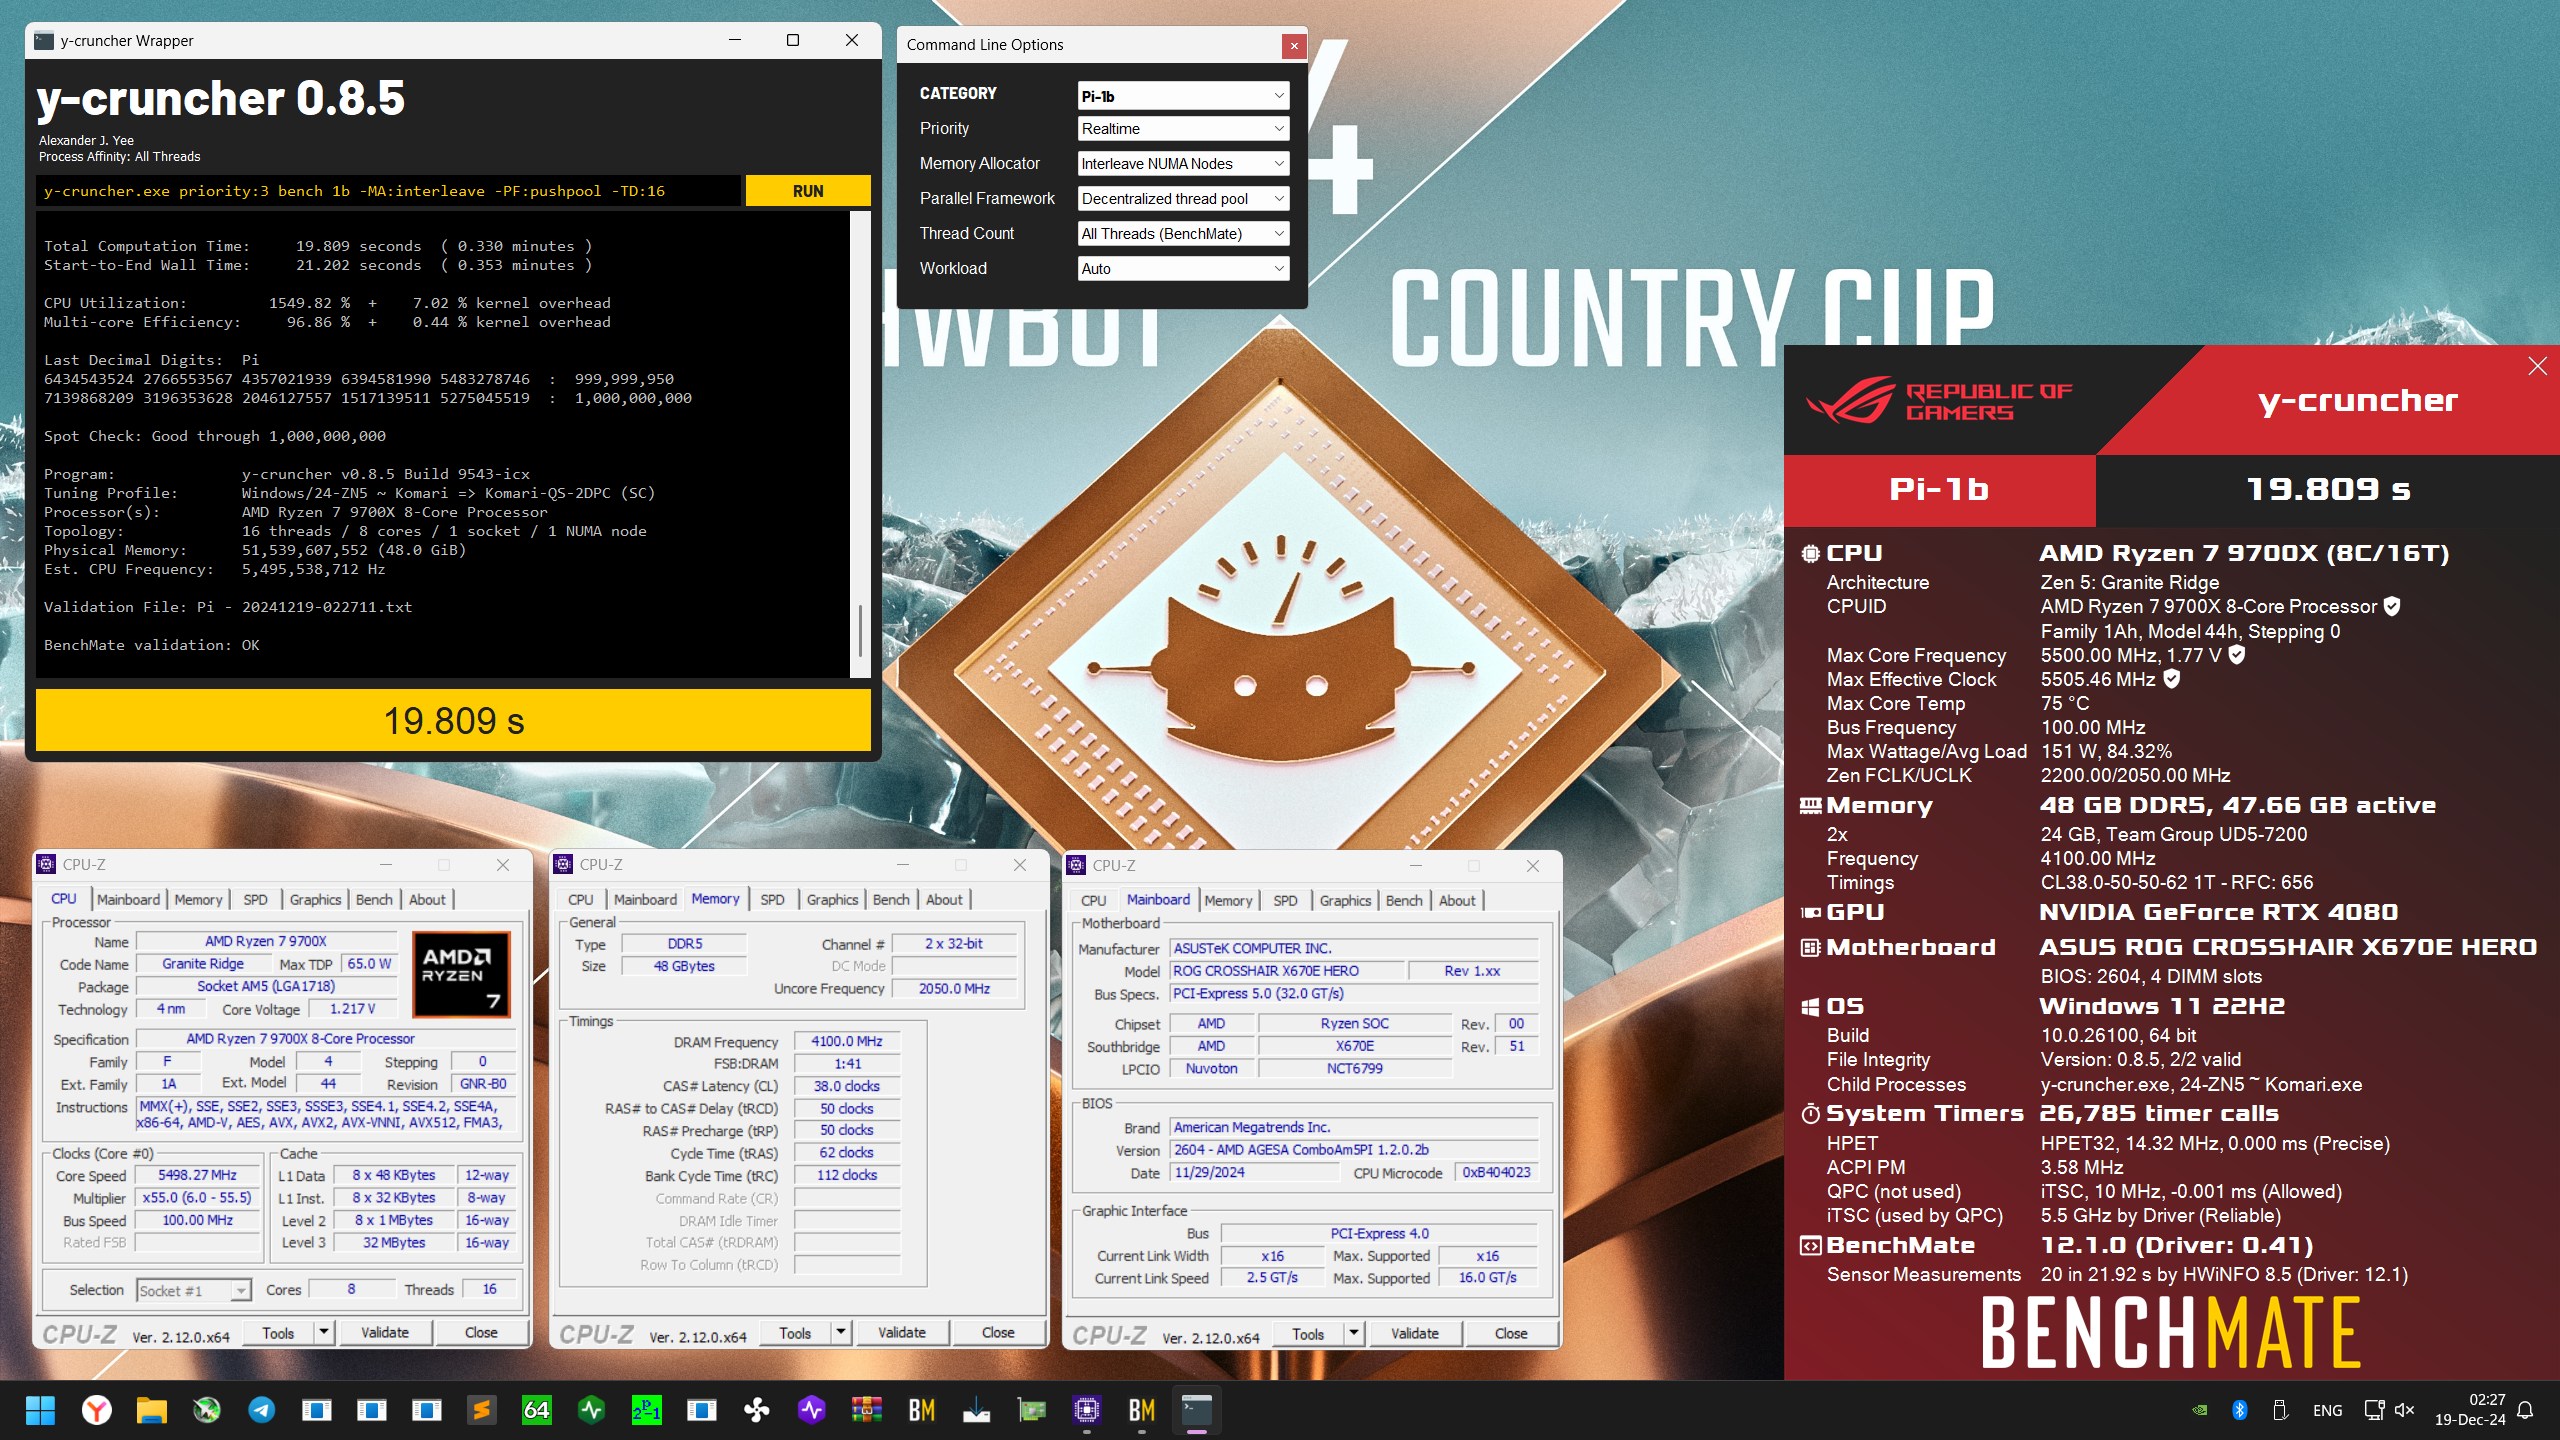This screenshot has width=2560, height=1440.
Task: Open Tools dropdown arrow in CPU-Z CPU window
Action: (323, 1332)
